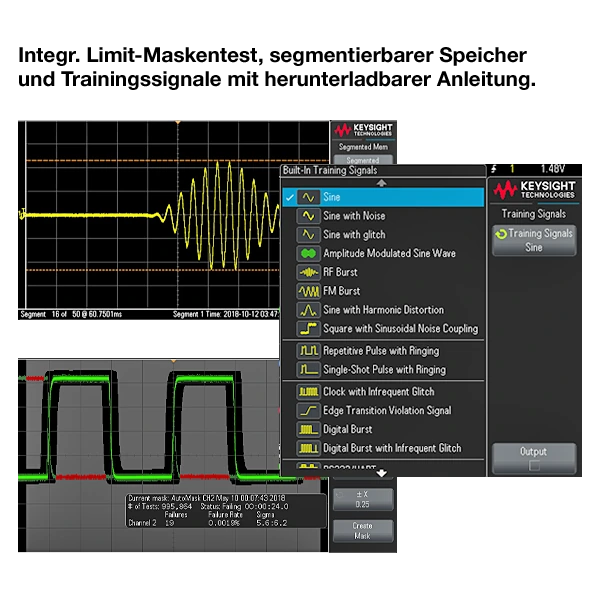Click the Edge Transition Violation Signal icon

307,411
